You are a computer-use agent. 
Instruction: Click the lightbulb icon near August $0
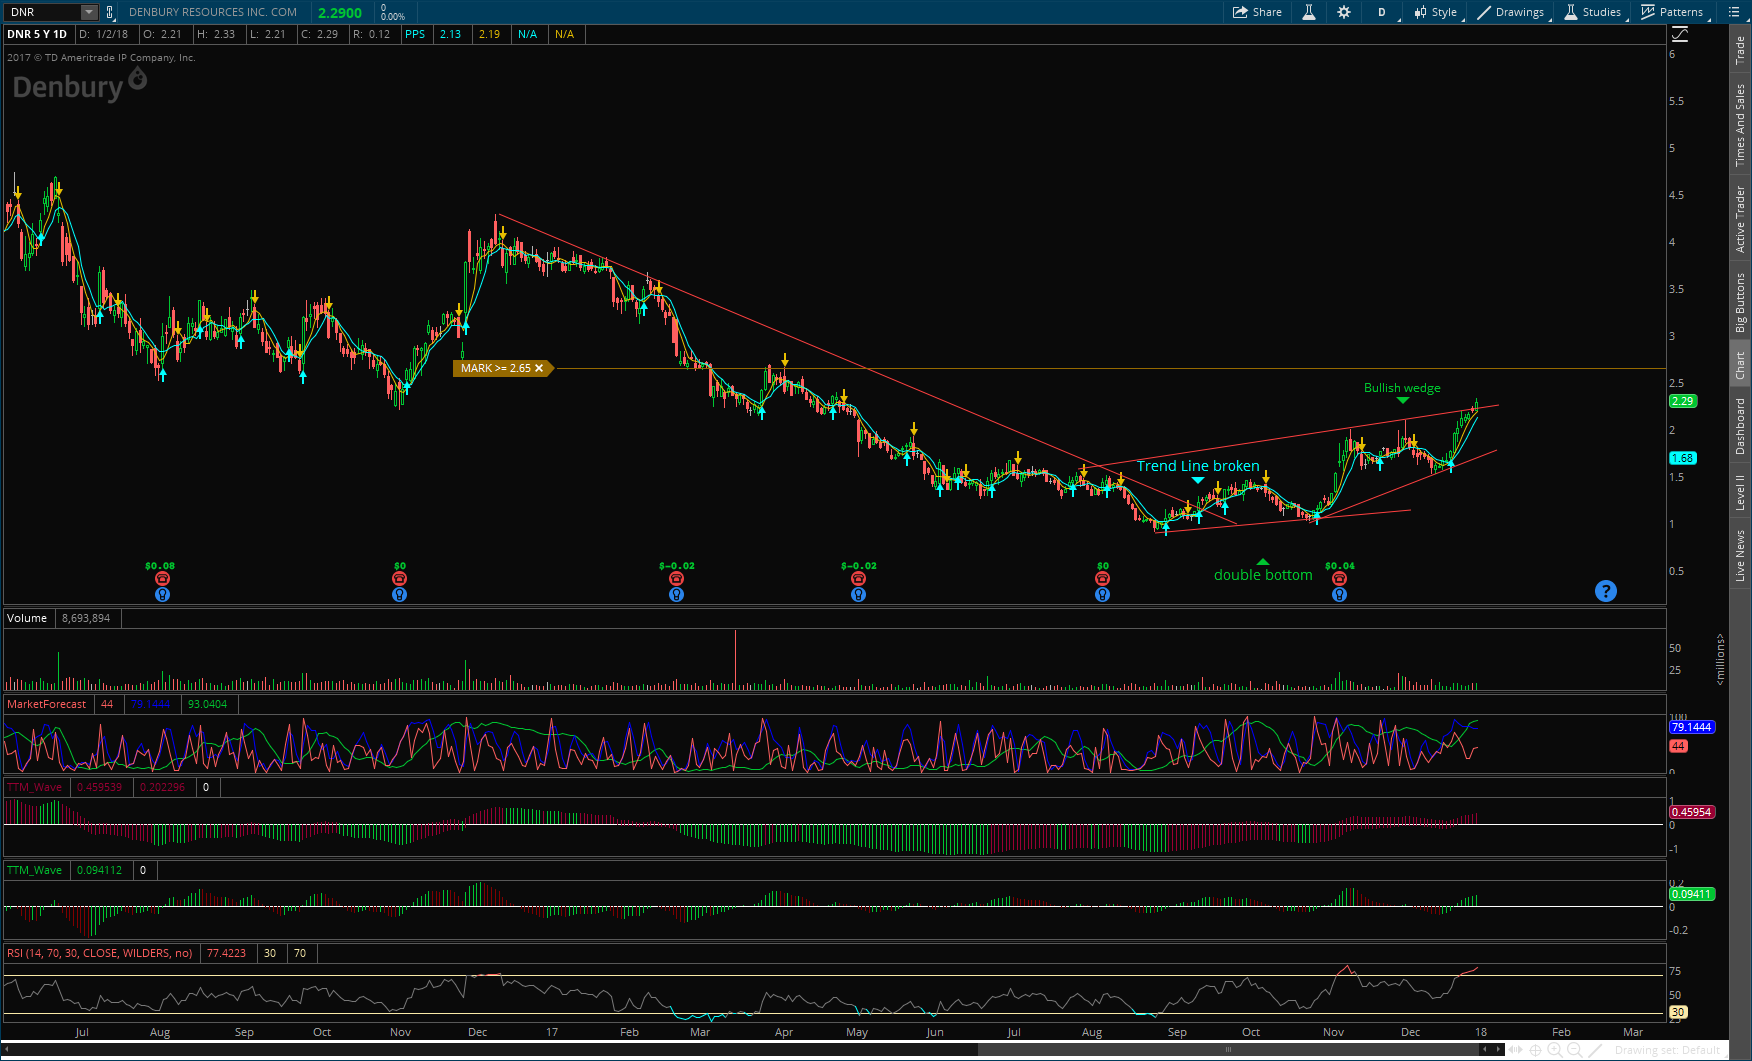tap(1102, 594)
